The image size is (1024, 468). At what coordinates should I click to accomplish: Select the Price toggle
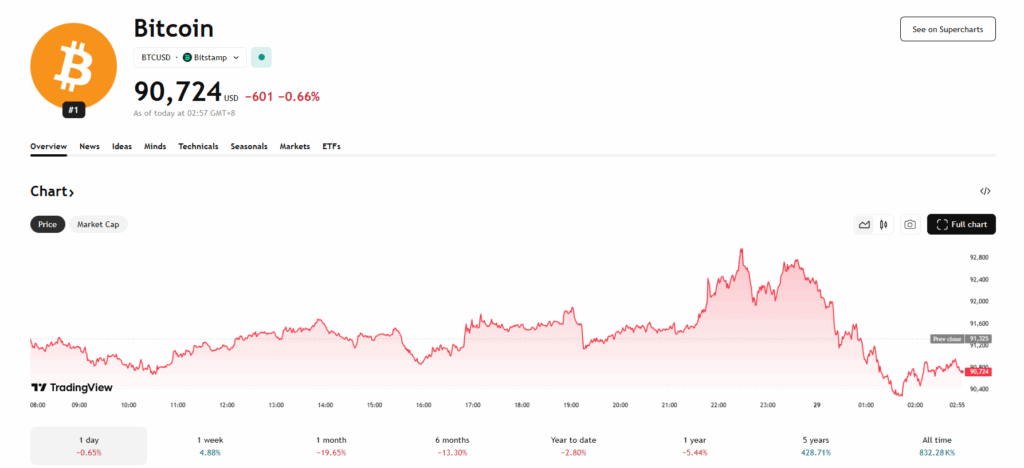pyautogui.click(x=47, y=225)
